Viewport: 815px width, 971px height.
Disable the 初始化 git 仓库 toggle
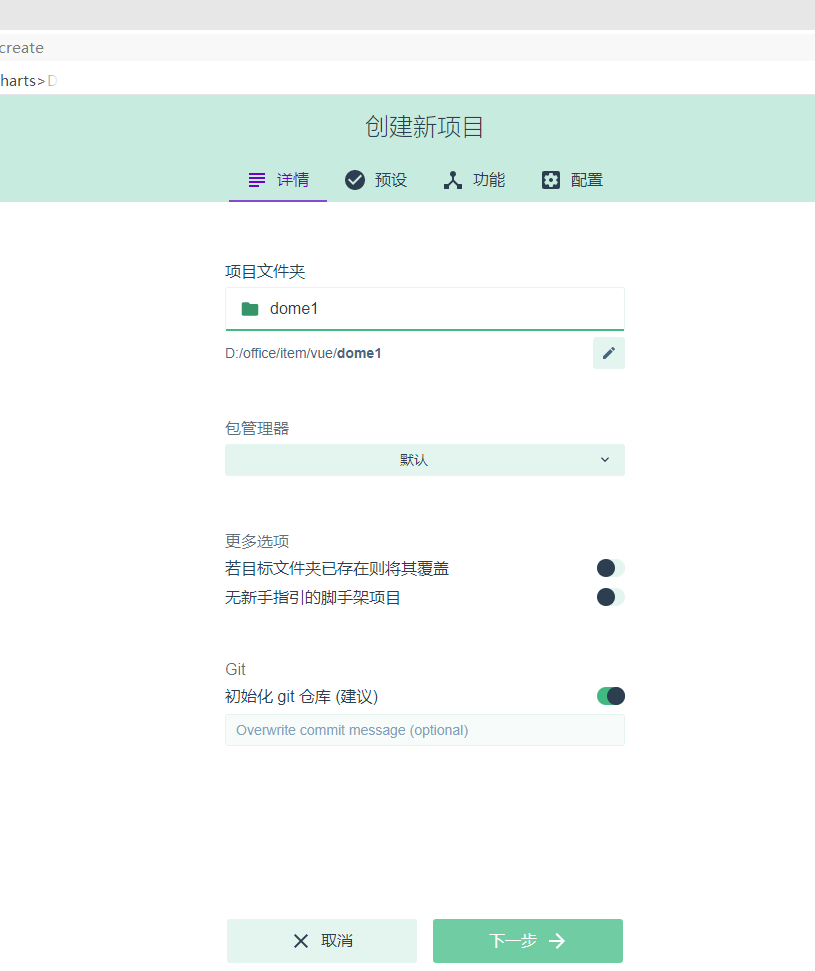(609, 696)
